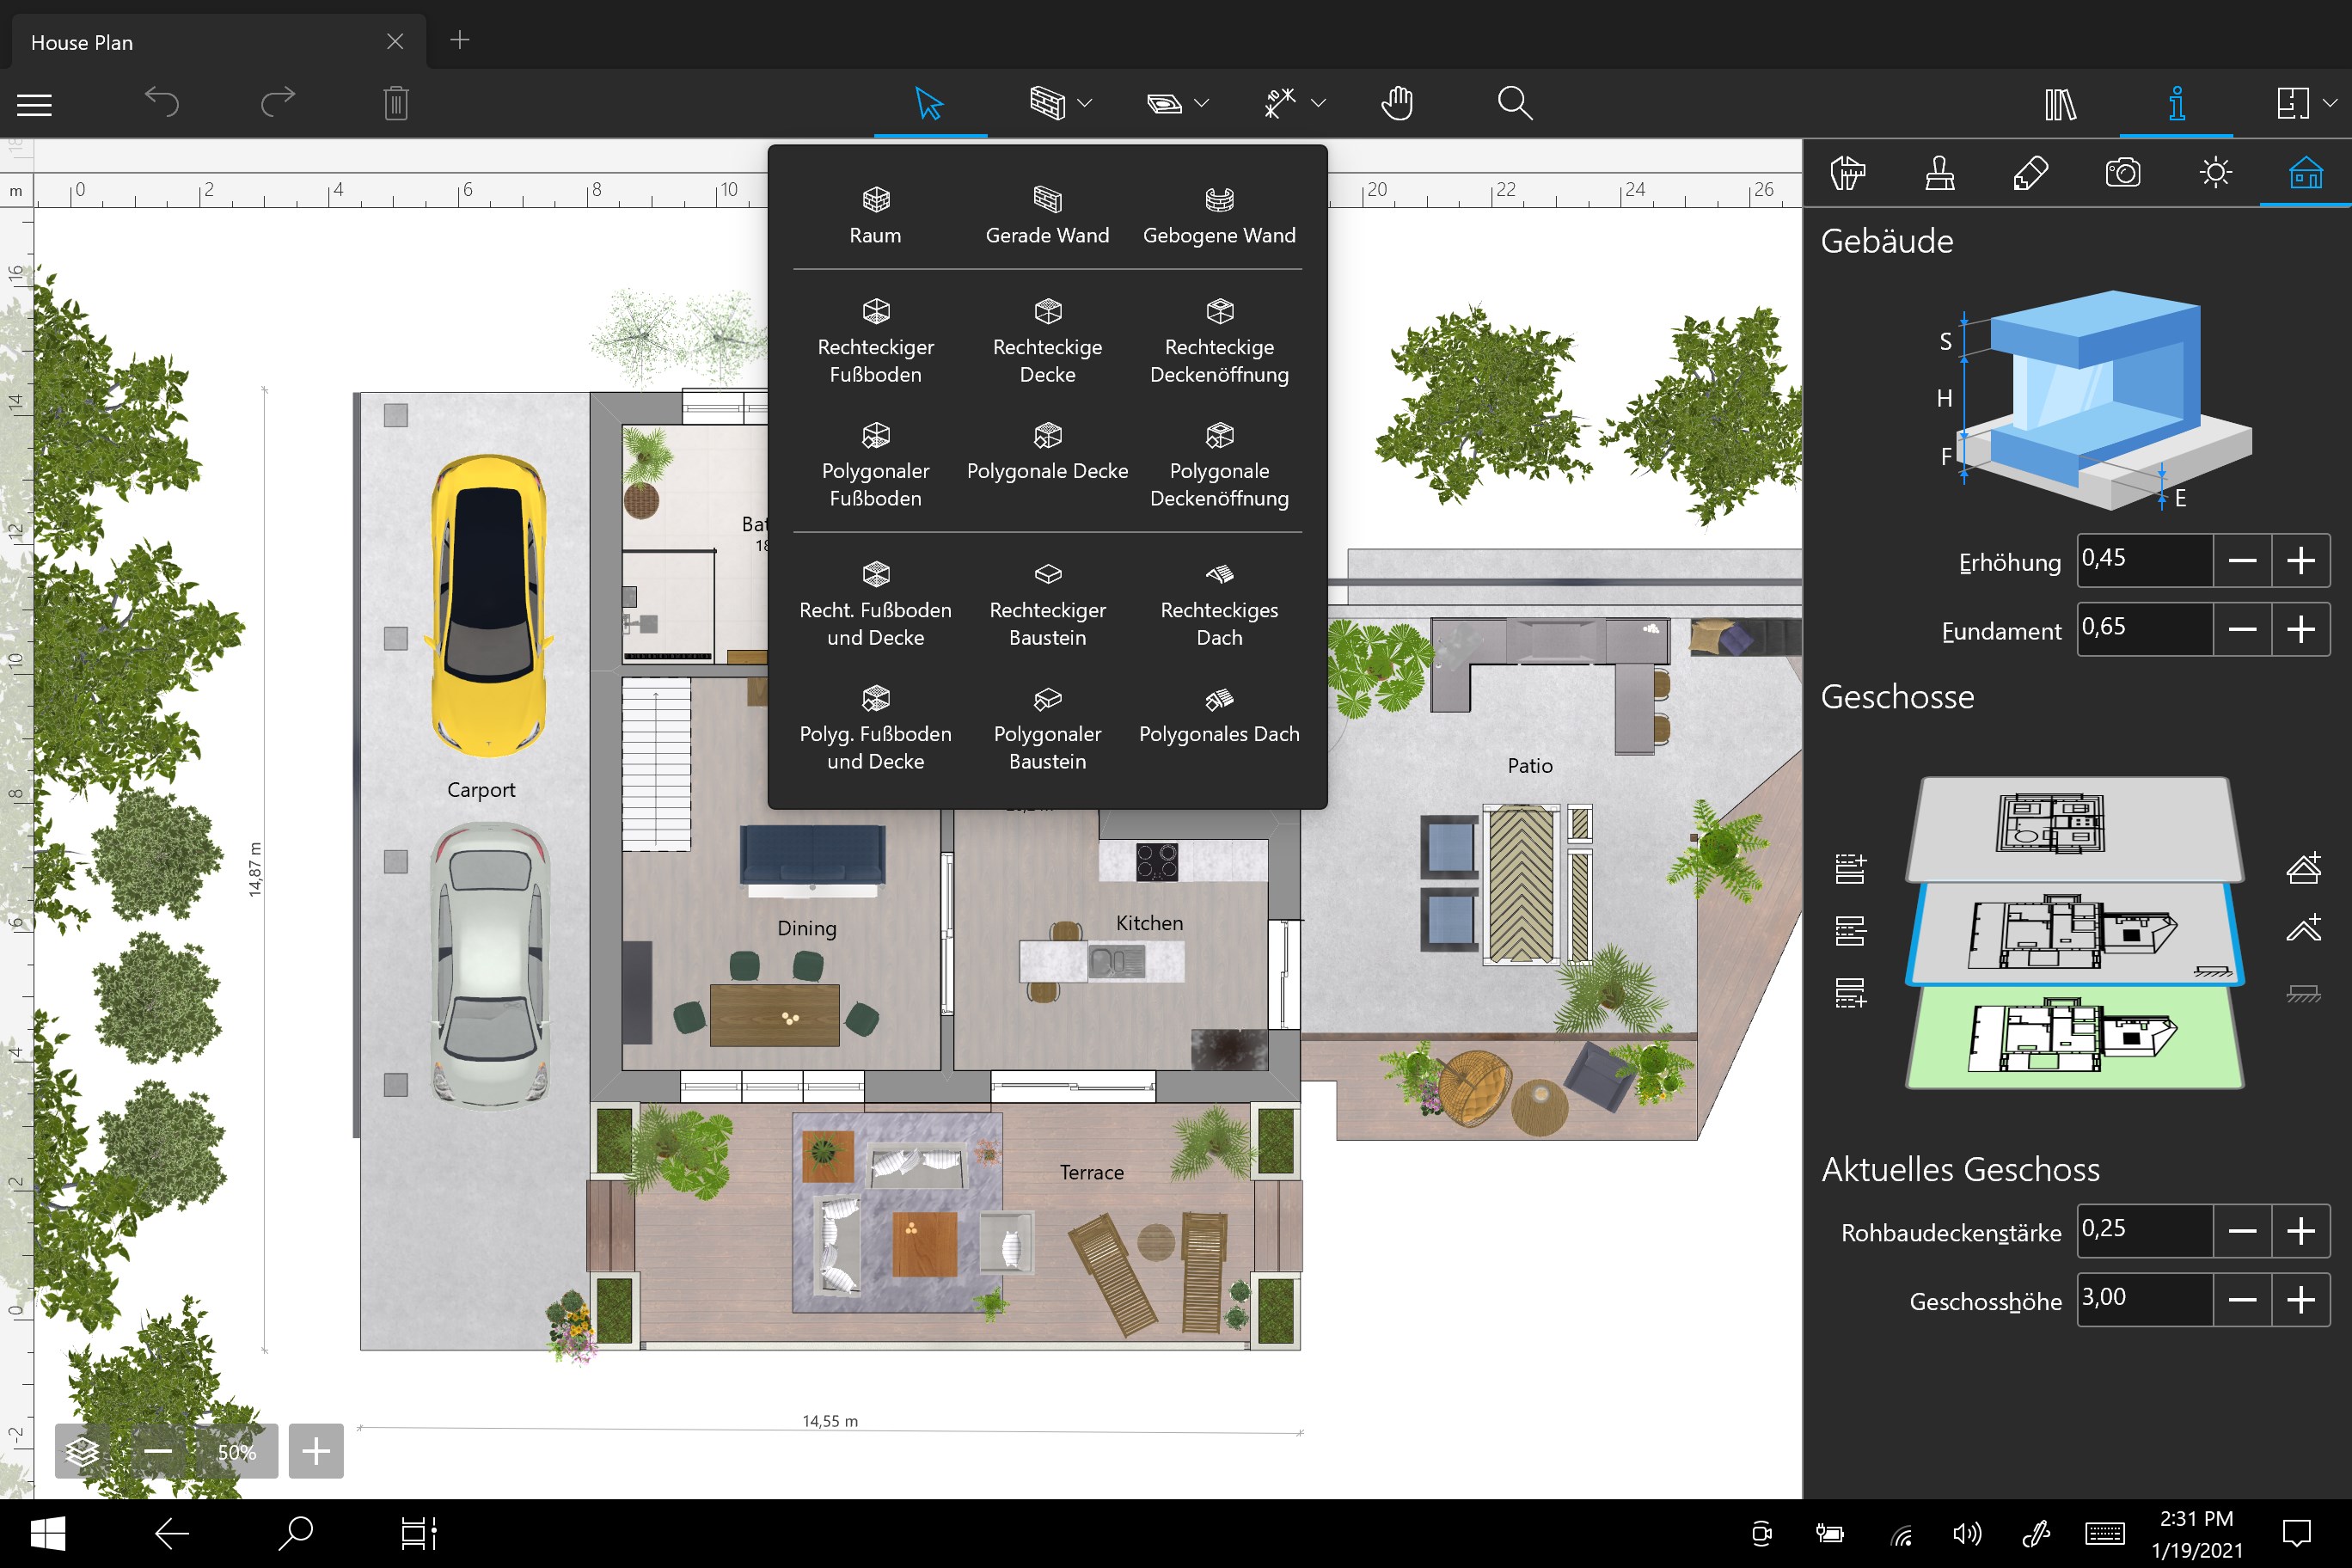Select the Pan hand tool
Viewport: 2352px width, 1568px height.
click(1397, 103)
